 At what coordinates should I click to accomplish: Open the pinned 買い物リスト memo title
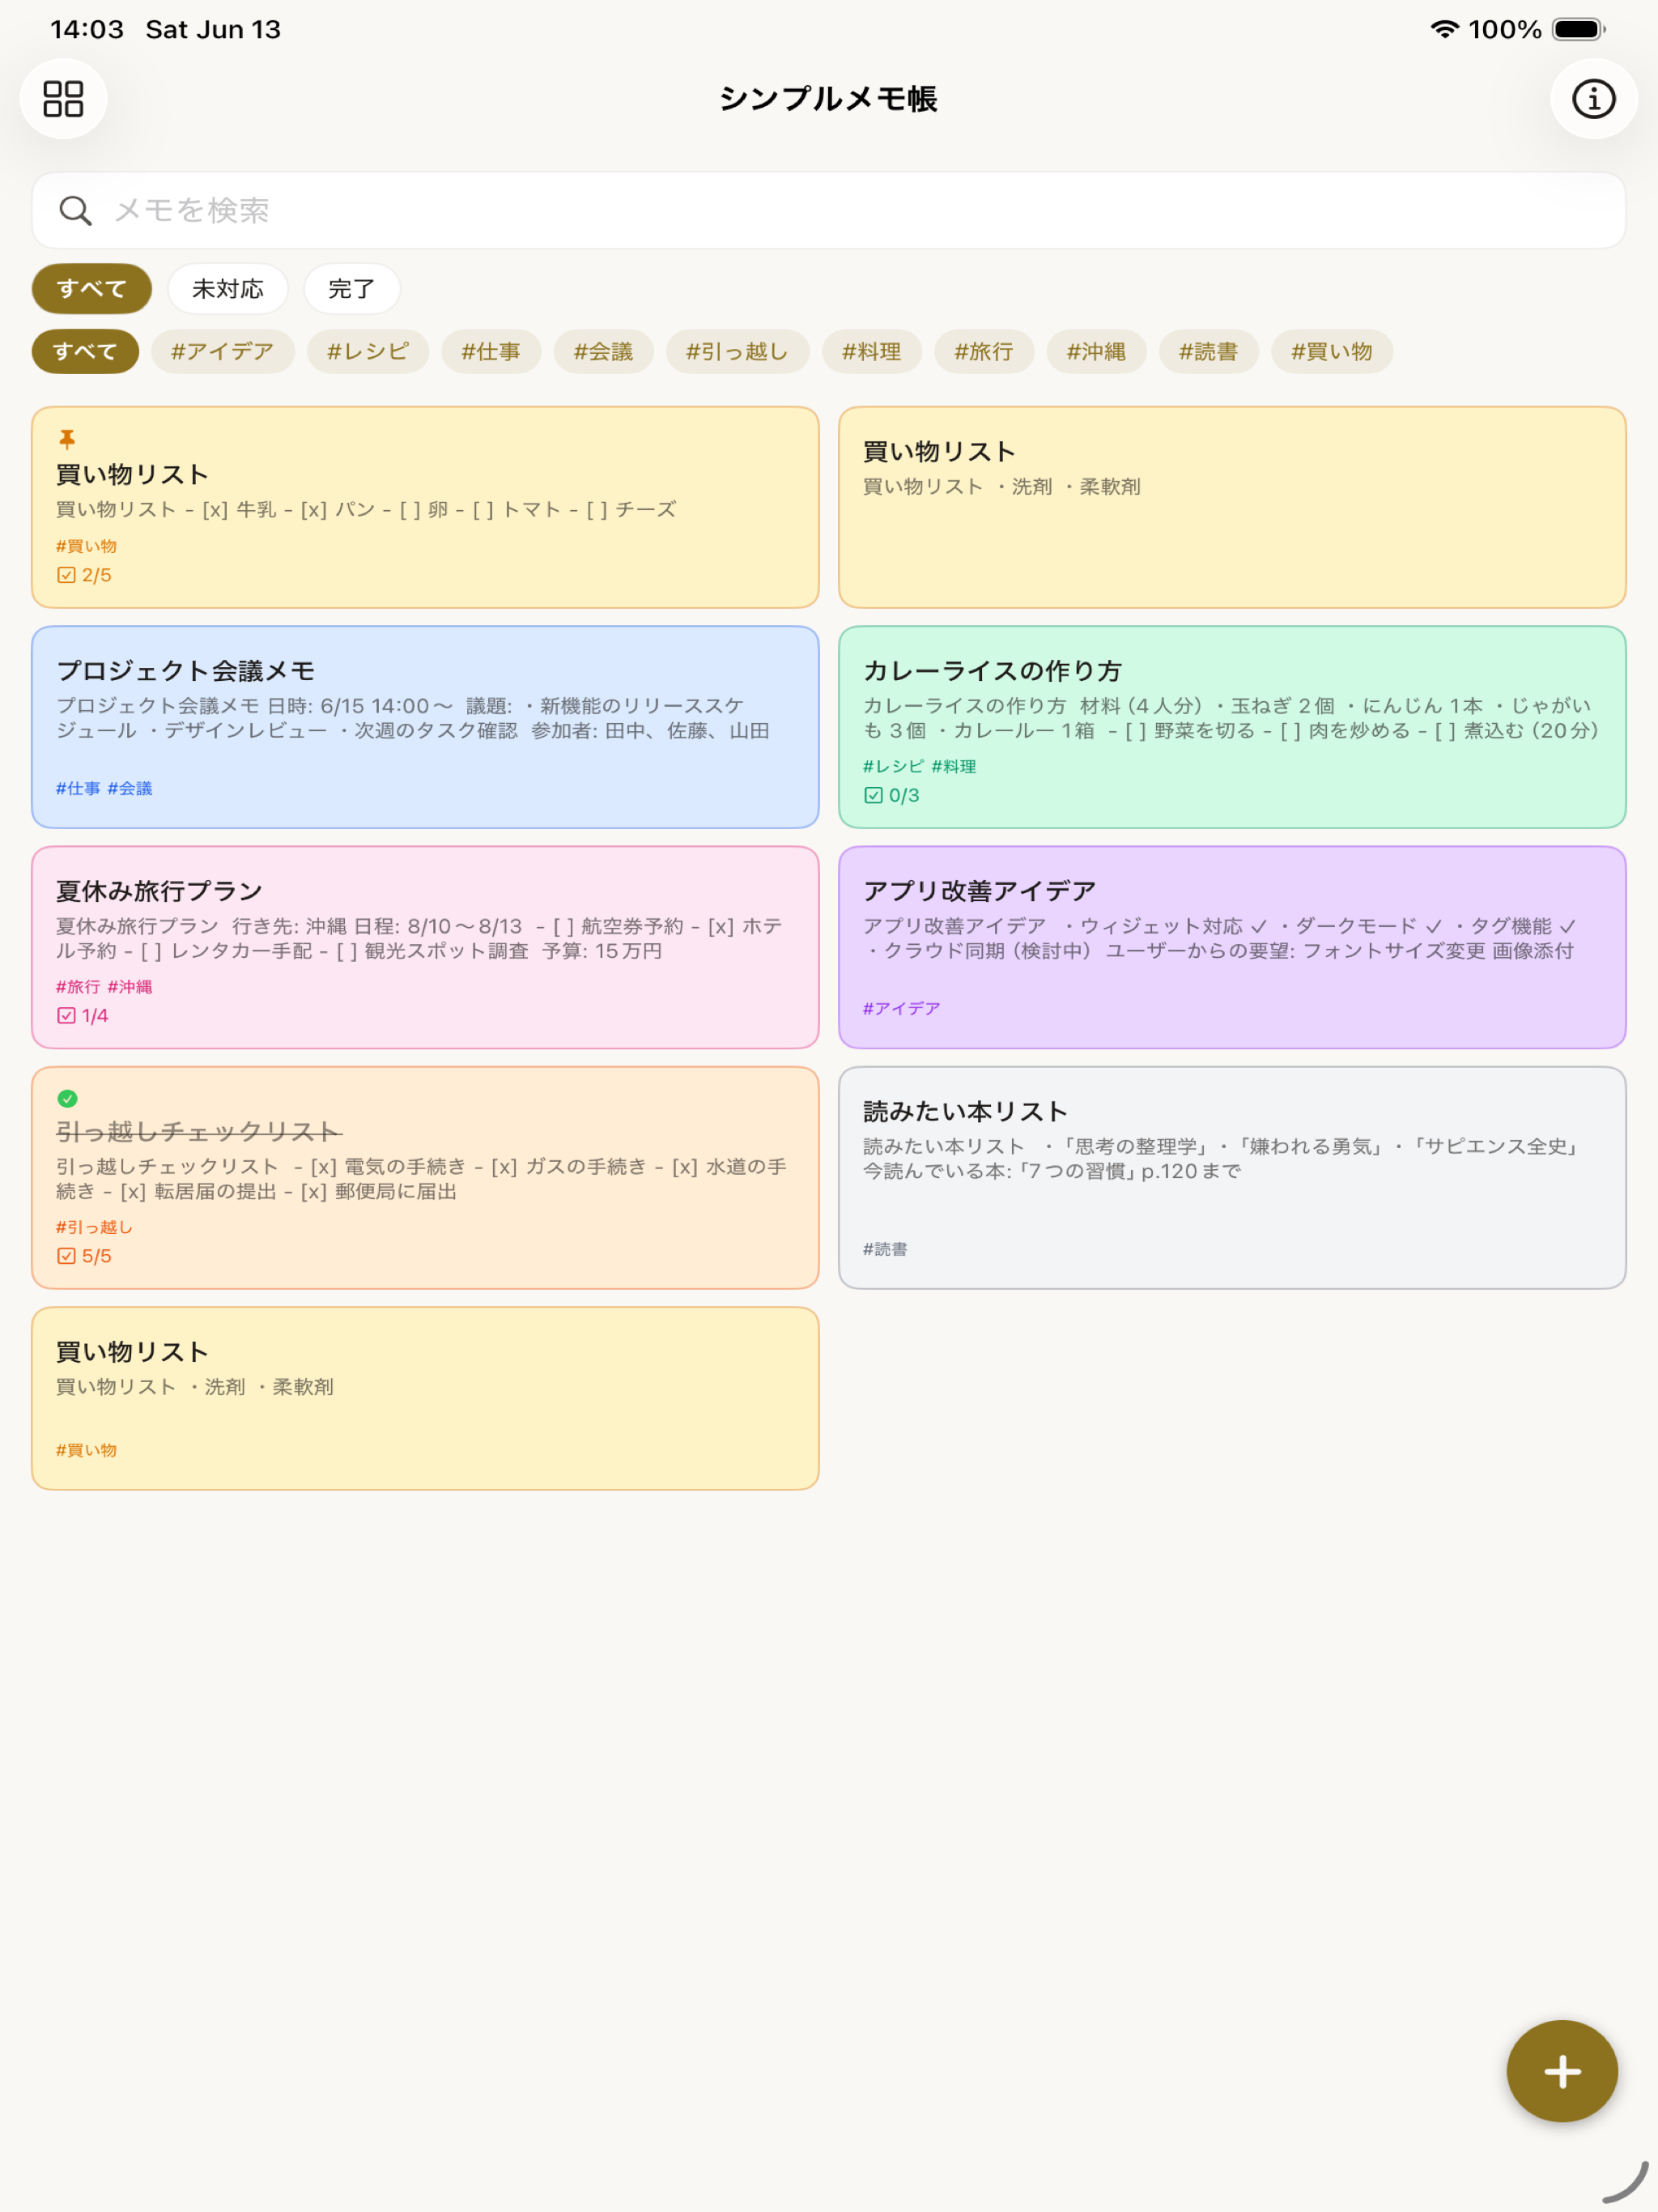coord(132,474)
